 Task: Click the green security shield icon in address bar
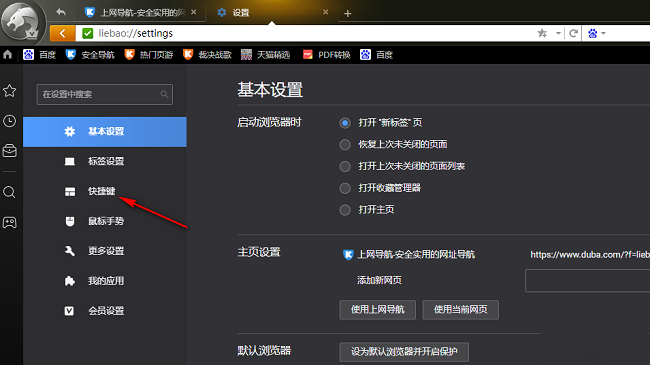(87, 33)
